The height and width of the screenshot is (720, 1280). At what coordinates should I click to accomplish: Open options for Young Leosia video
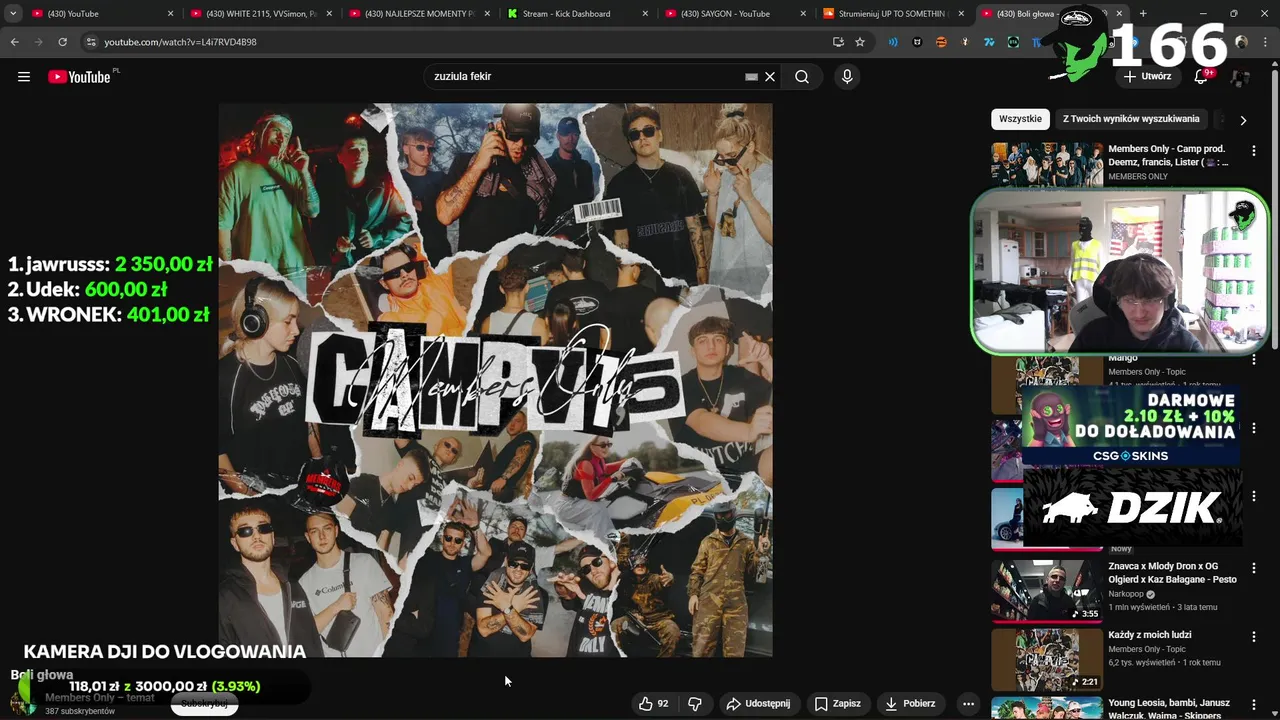coord(1253,706)
